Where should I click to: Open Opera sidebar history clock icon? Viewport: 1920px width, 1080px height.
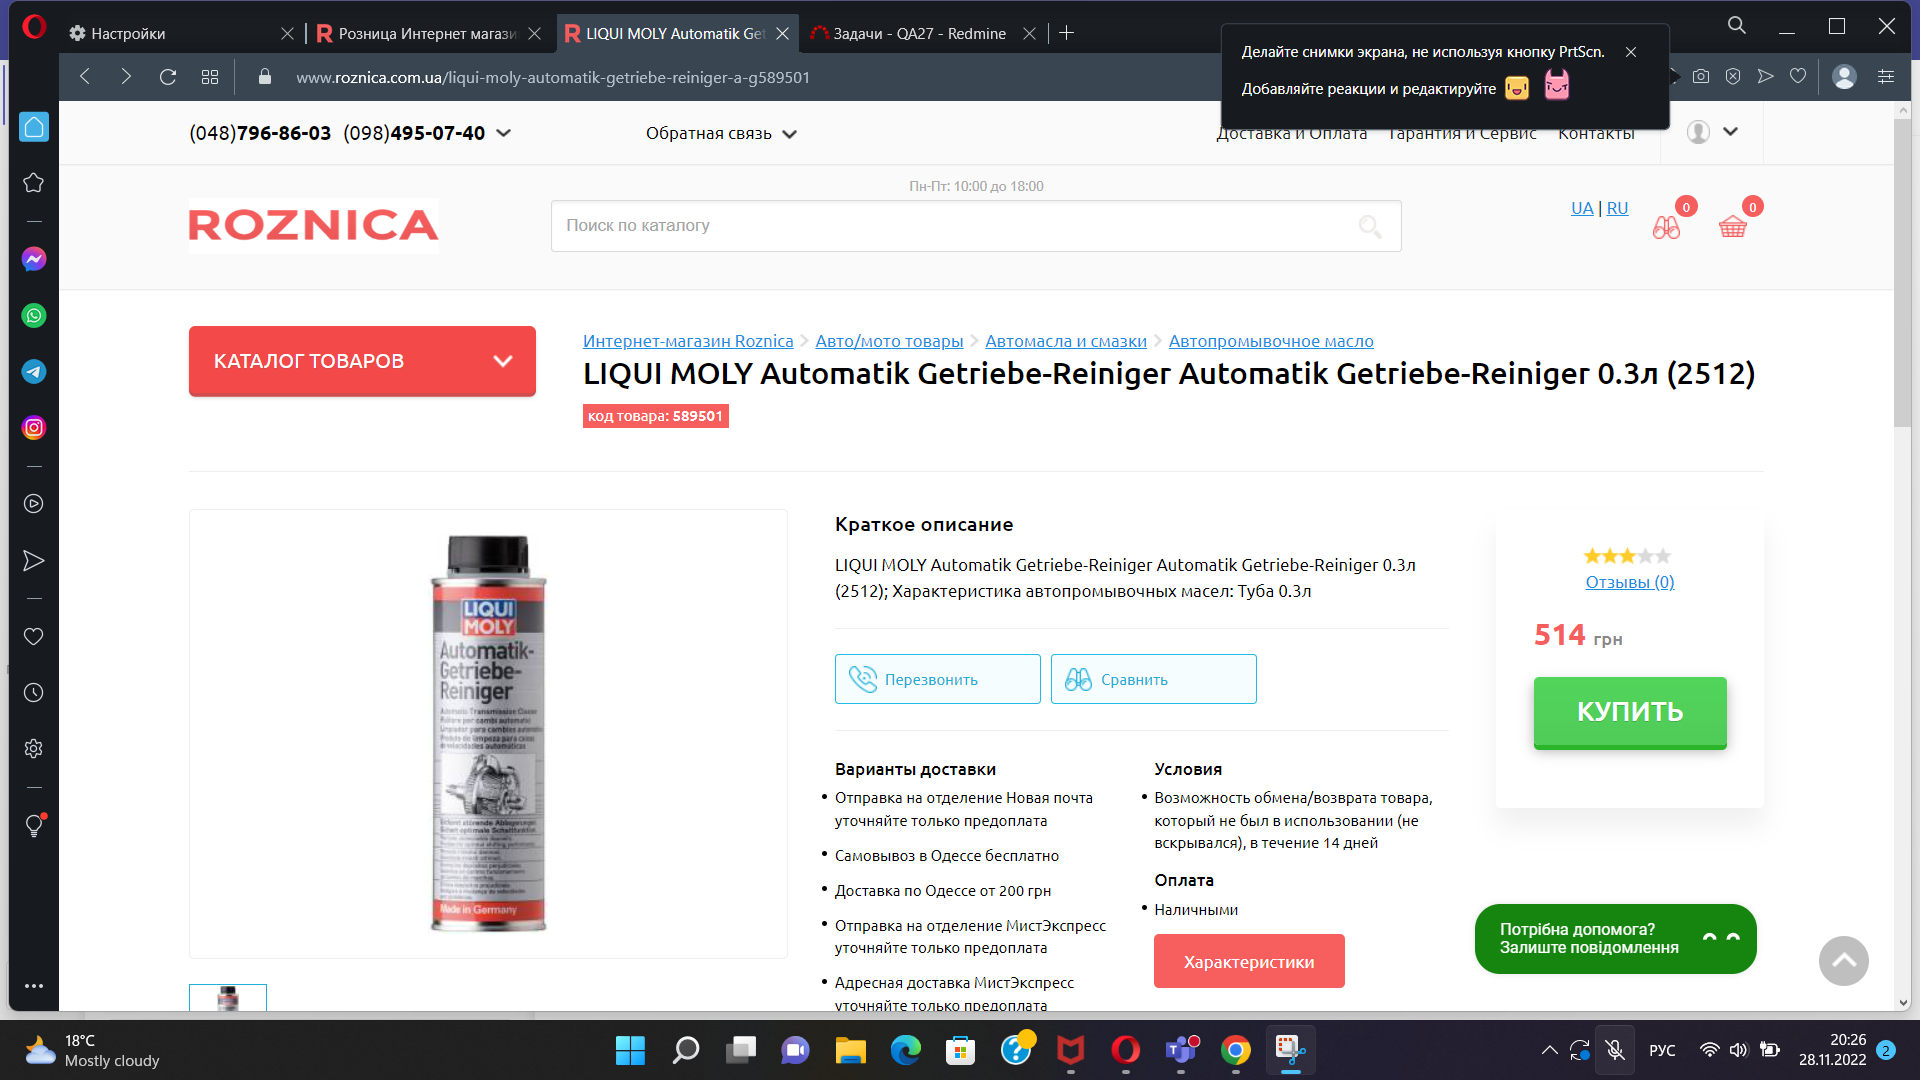point(34,693)
